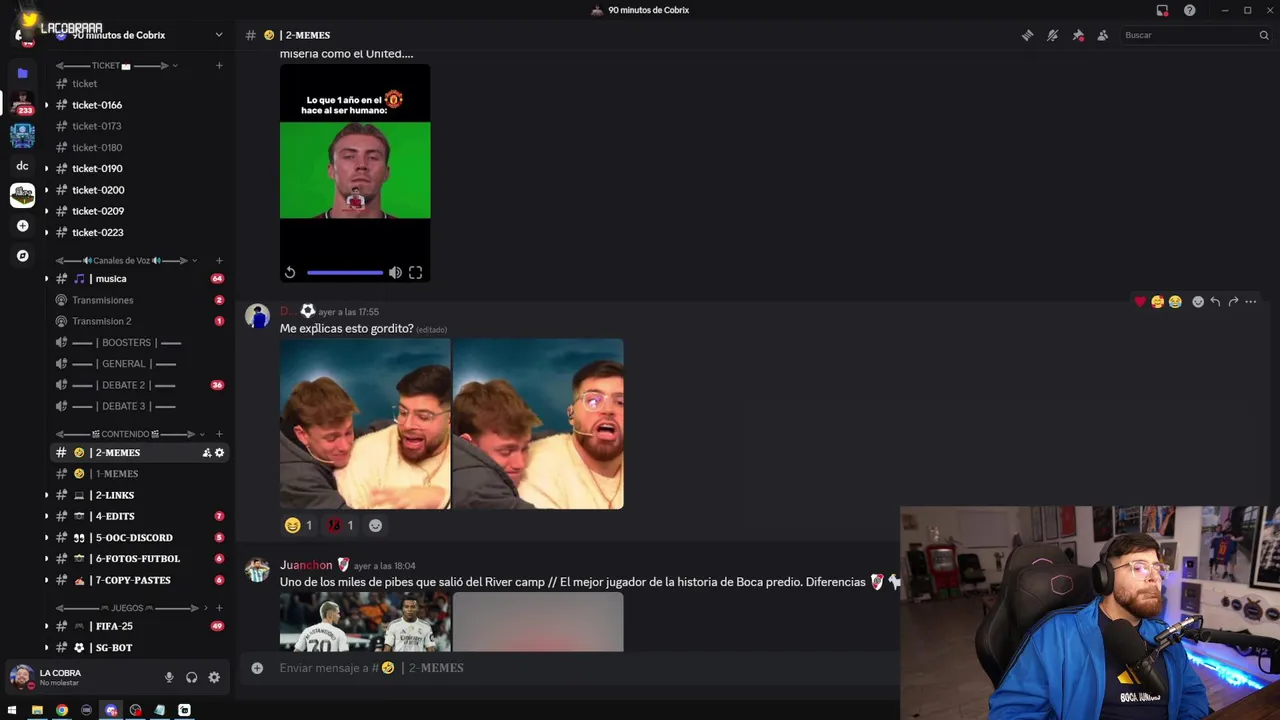Open the inbox icon in title bar
Viewport: 1280px width, 720px height.
tap(1162, 10)
